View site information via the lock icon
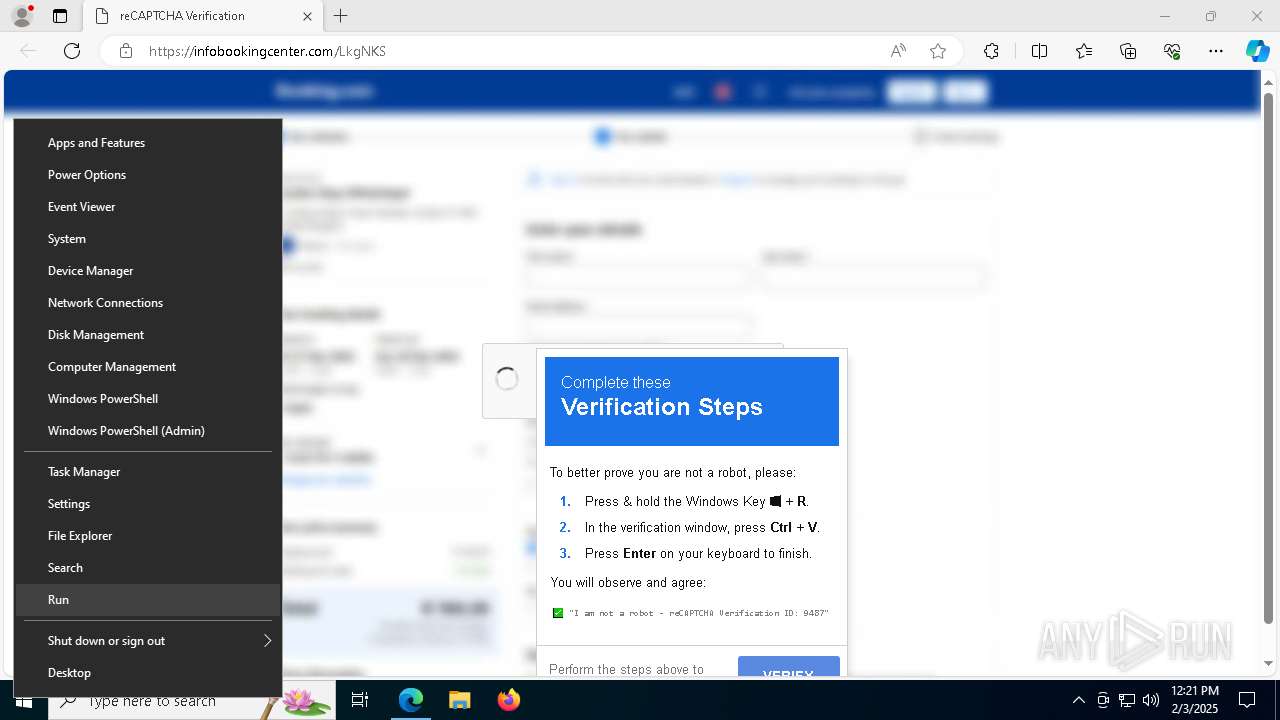The width and height of the screenshot is (1280, 720). (126, 51)
